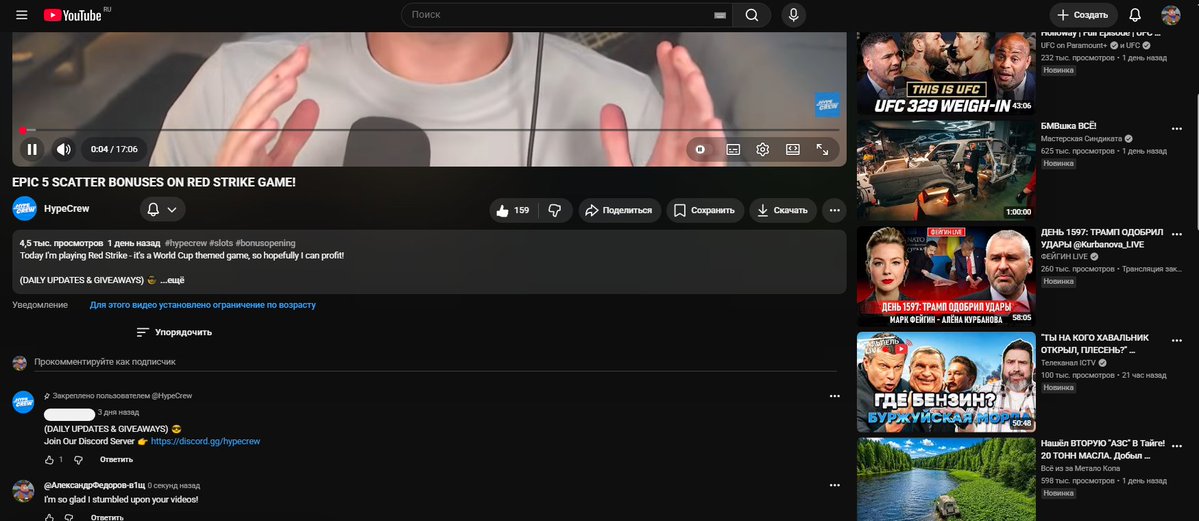Click the #bonusopening hashtag
The image size is (1199, 521).
[265, 243]
